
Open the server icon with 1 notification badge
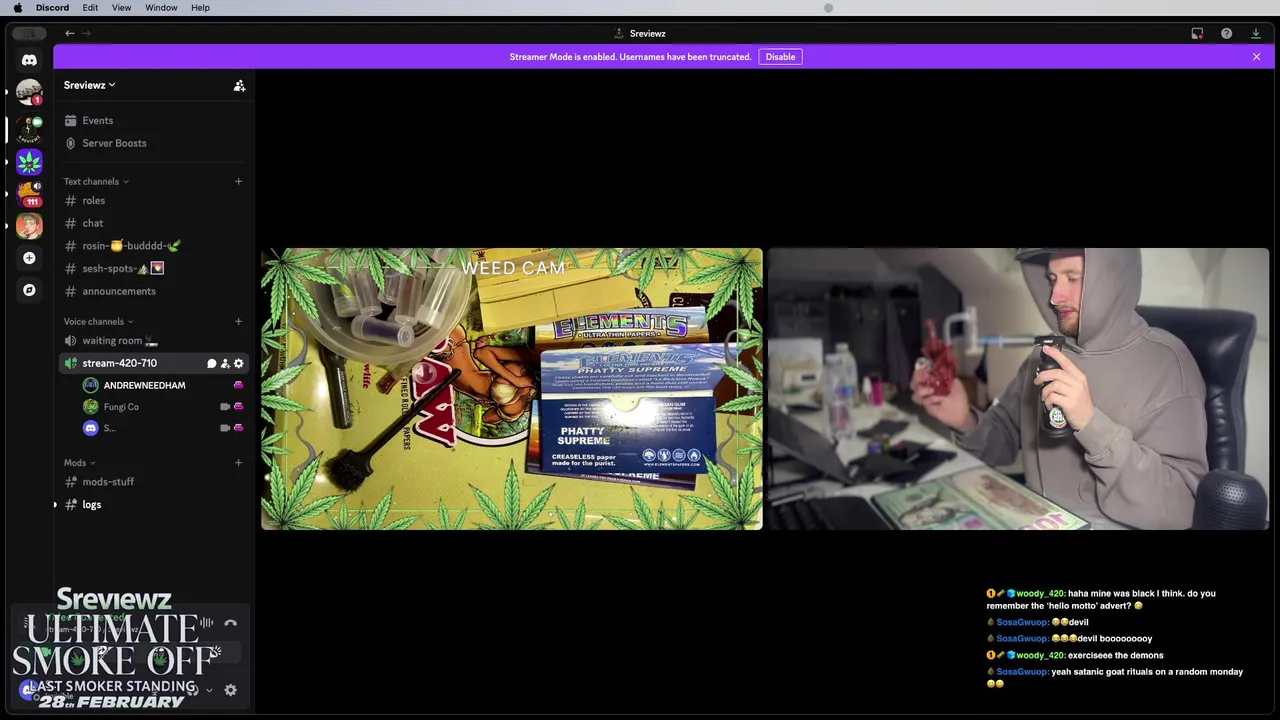(x=29, y=93)
